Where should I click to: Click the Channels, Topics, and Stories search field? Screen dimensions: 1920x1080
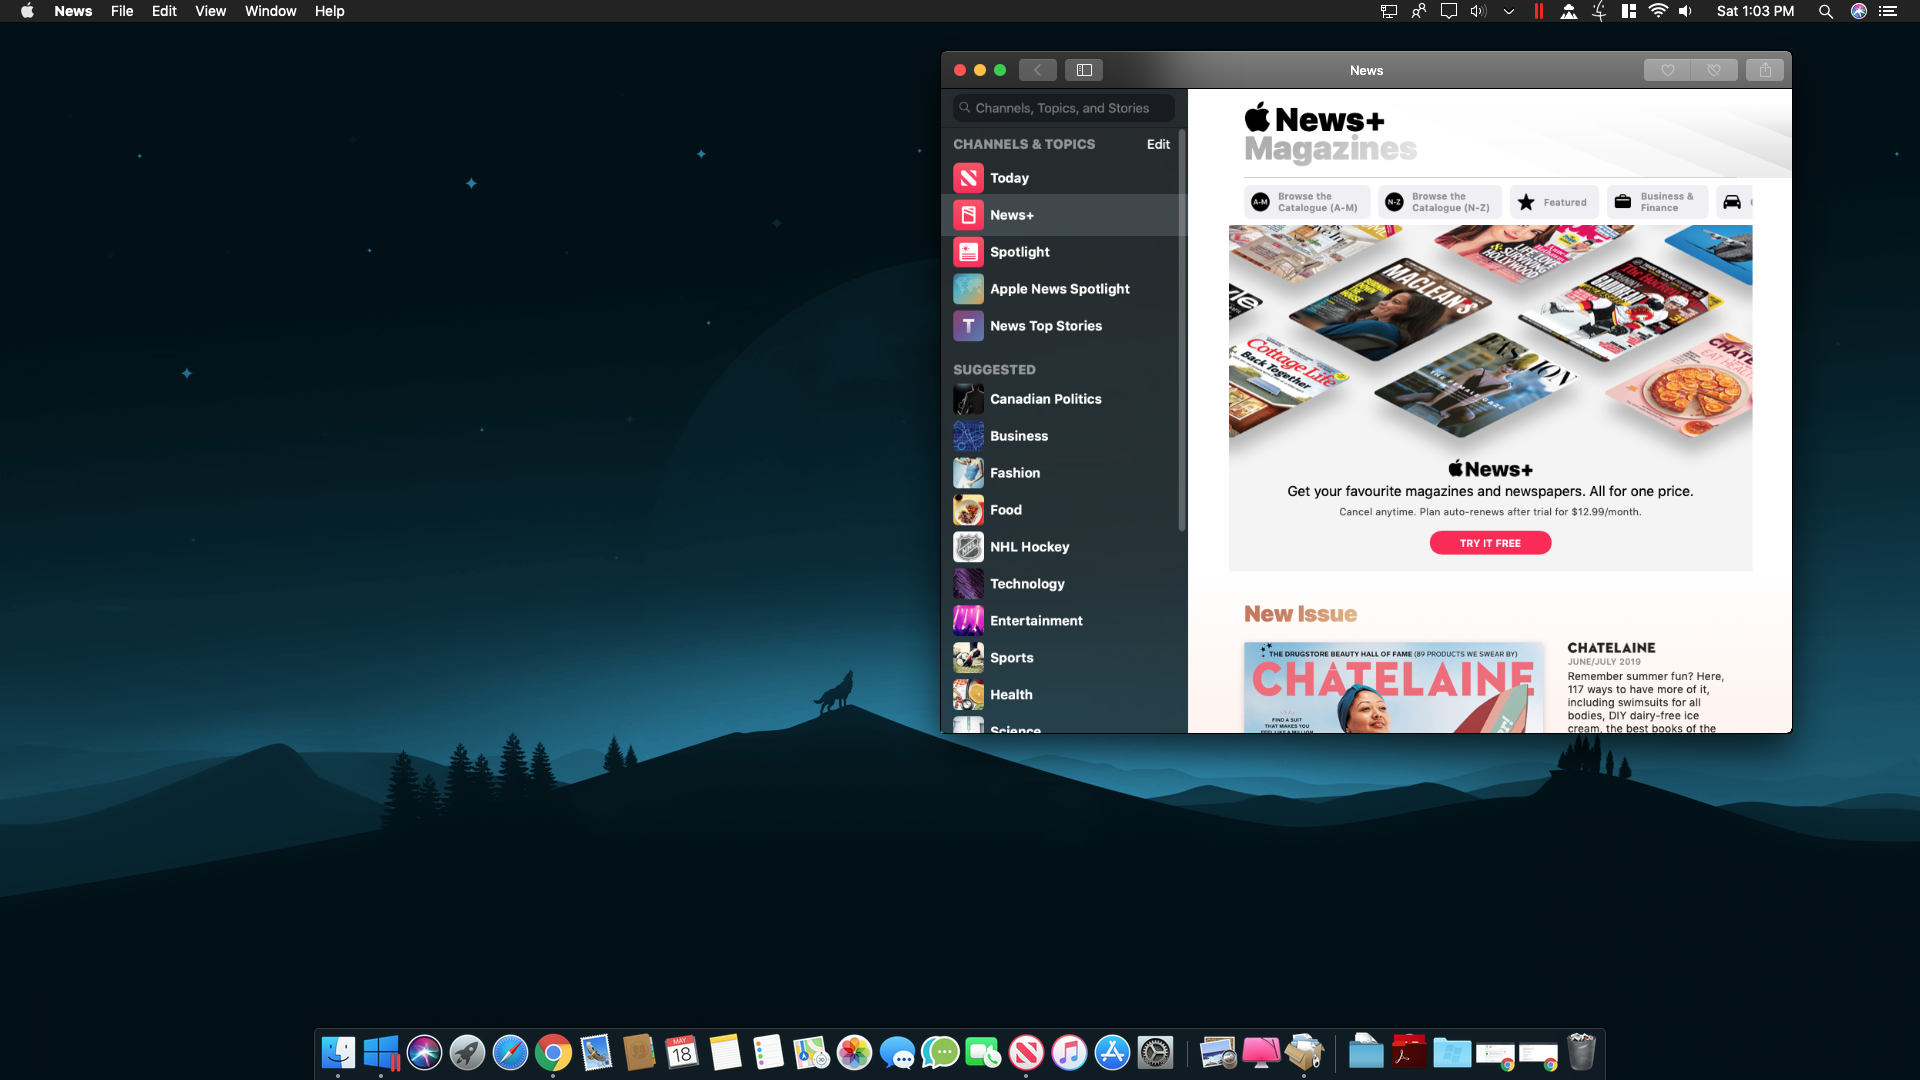[1063, 108]
